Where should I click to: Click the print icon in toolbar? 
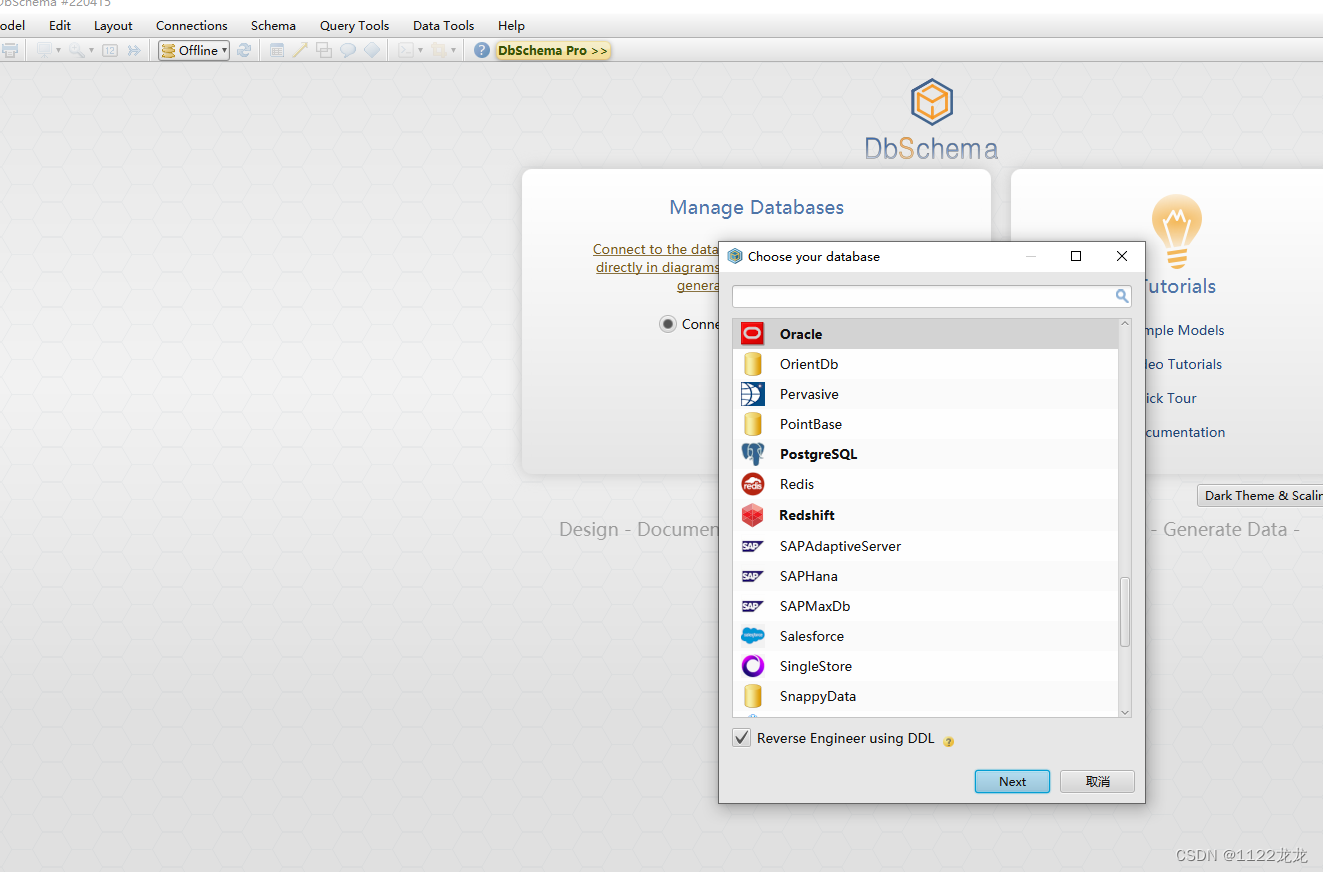9,50
